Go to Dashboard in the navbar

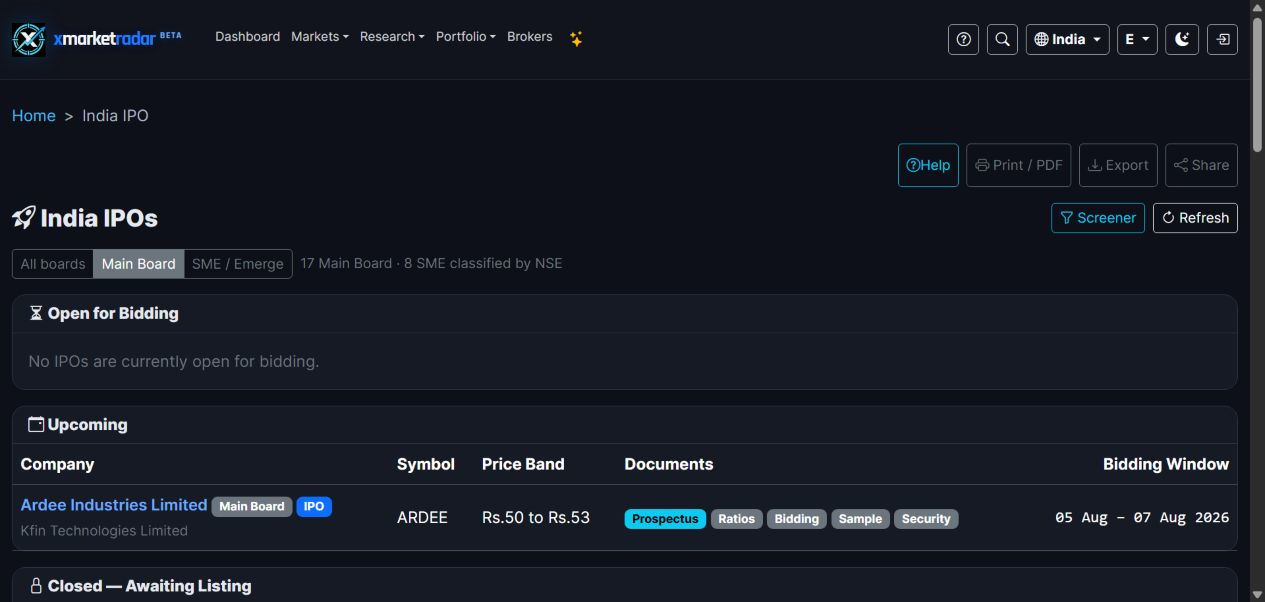(247, 37)
